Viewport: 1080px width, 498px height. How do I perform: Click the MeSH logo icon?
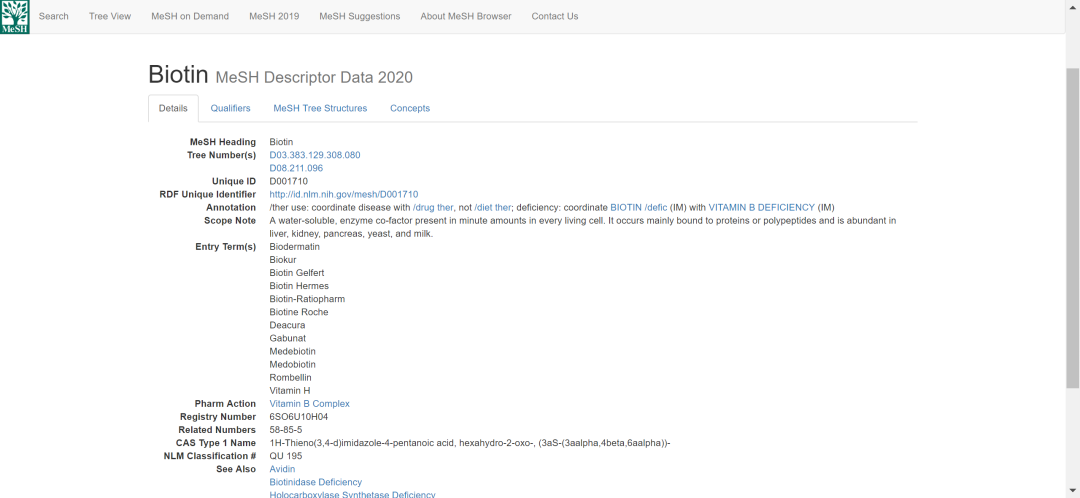[x=15, y=17]
